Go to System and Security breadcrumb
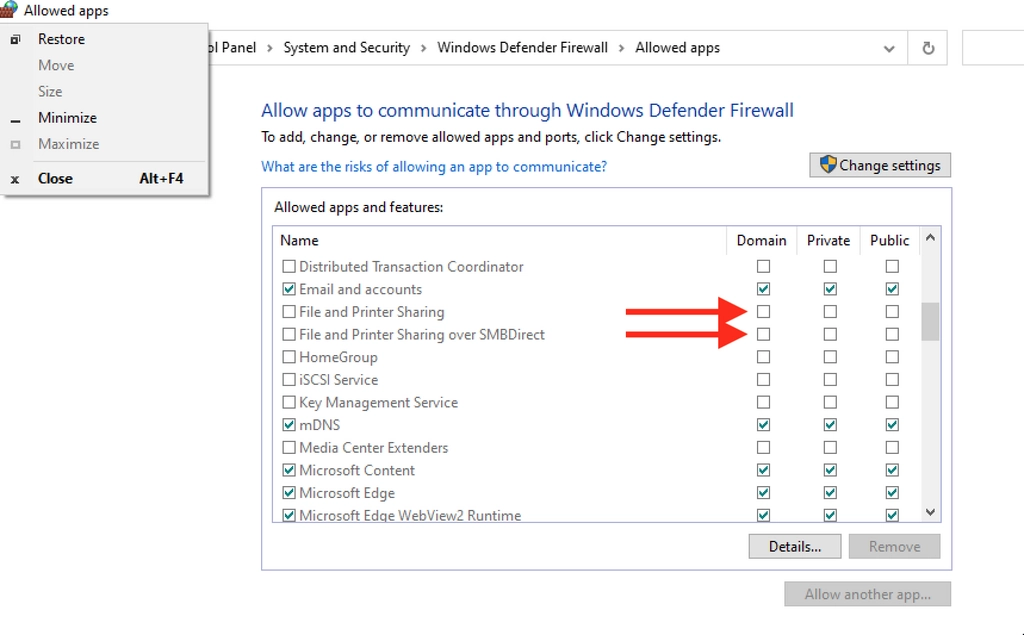 click(346, 48)
